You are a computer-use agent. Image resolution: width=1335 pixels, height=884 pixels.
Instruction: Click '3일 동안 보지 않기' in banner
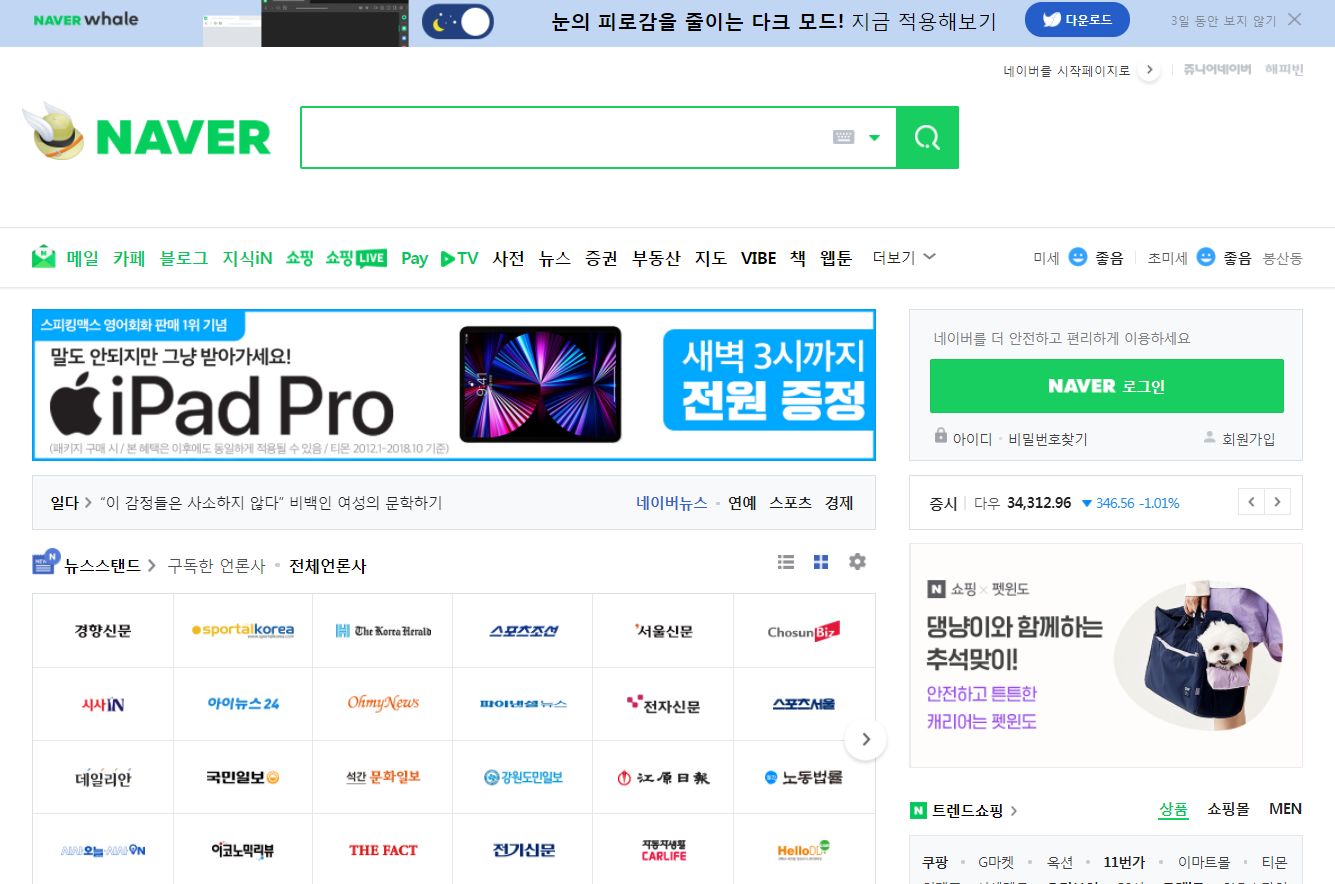(1223, 20)
